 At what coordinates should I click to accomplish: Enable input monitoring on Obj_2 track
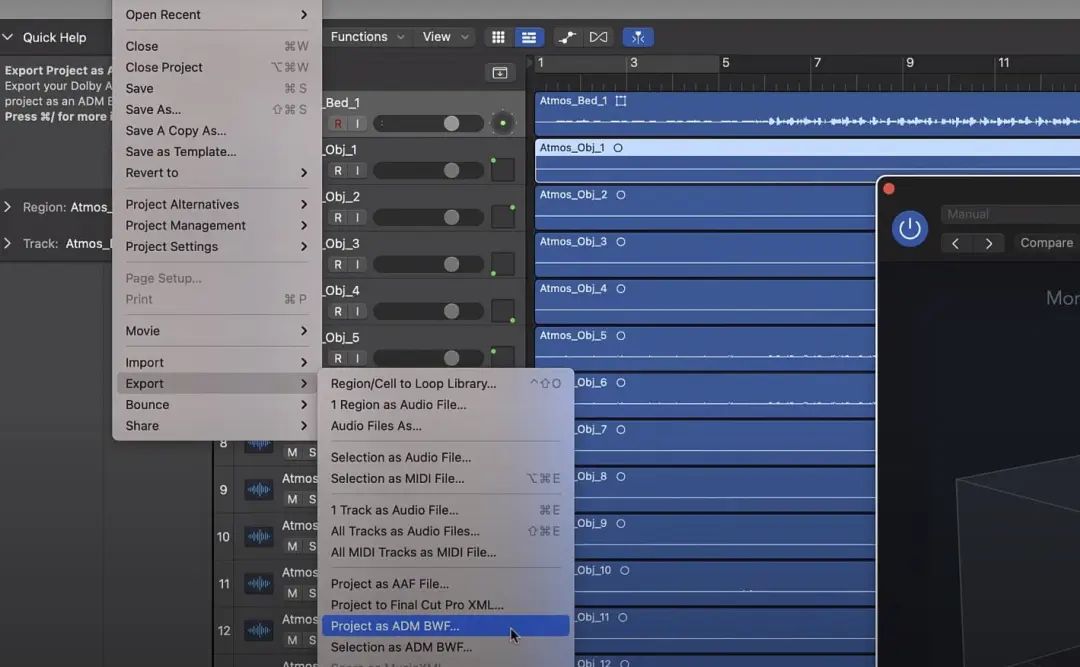coord(357,217)
